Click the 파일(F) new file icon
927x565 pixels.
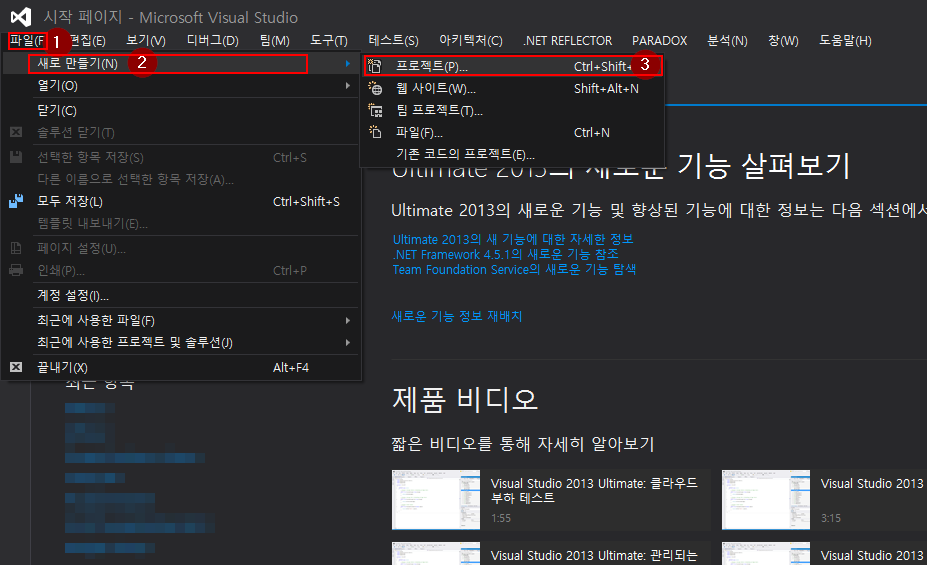click(375, 132)
